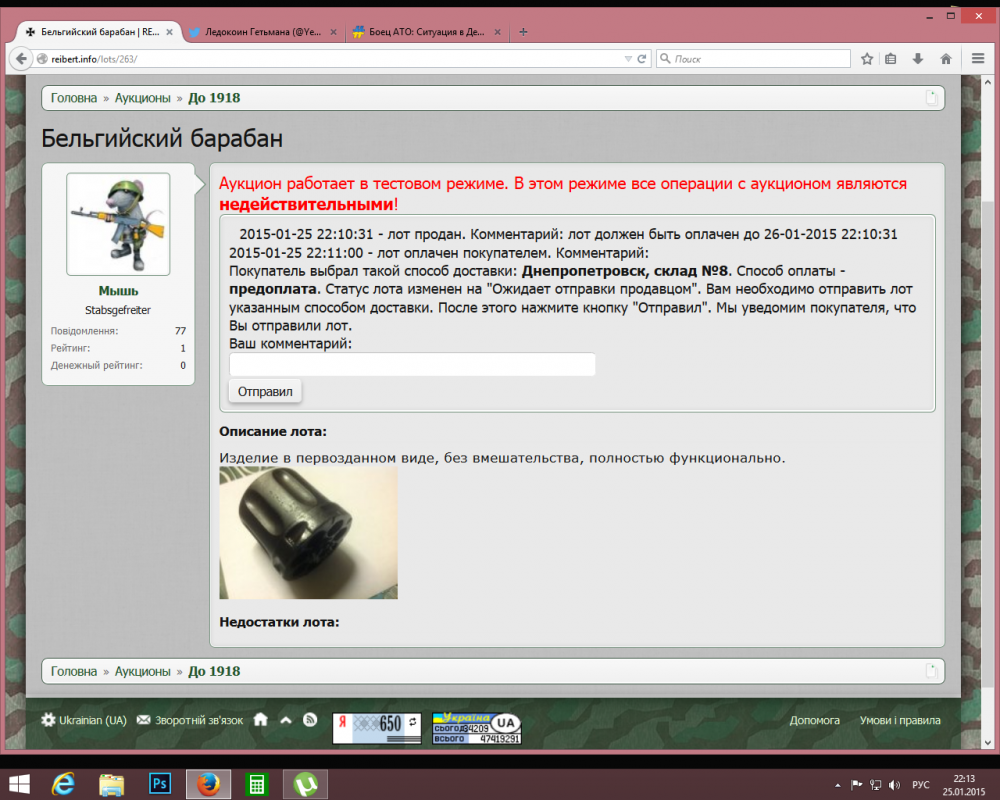Viewport: 1000px width, 800px height.
Task: Open volume speaker tray icon
Action: click(894, 785)
